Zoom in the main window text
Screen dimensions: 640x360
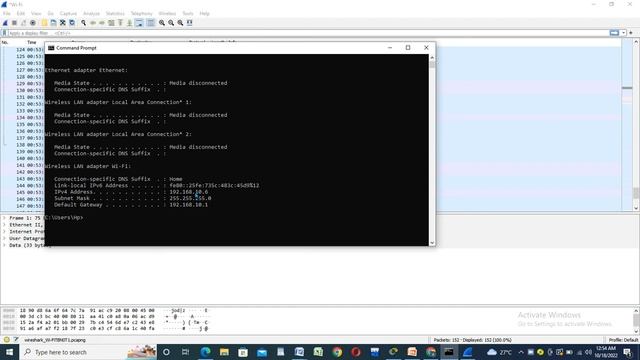tap(162, 23)
